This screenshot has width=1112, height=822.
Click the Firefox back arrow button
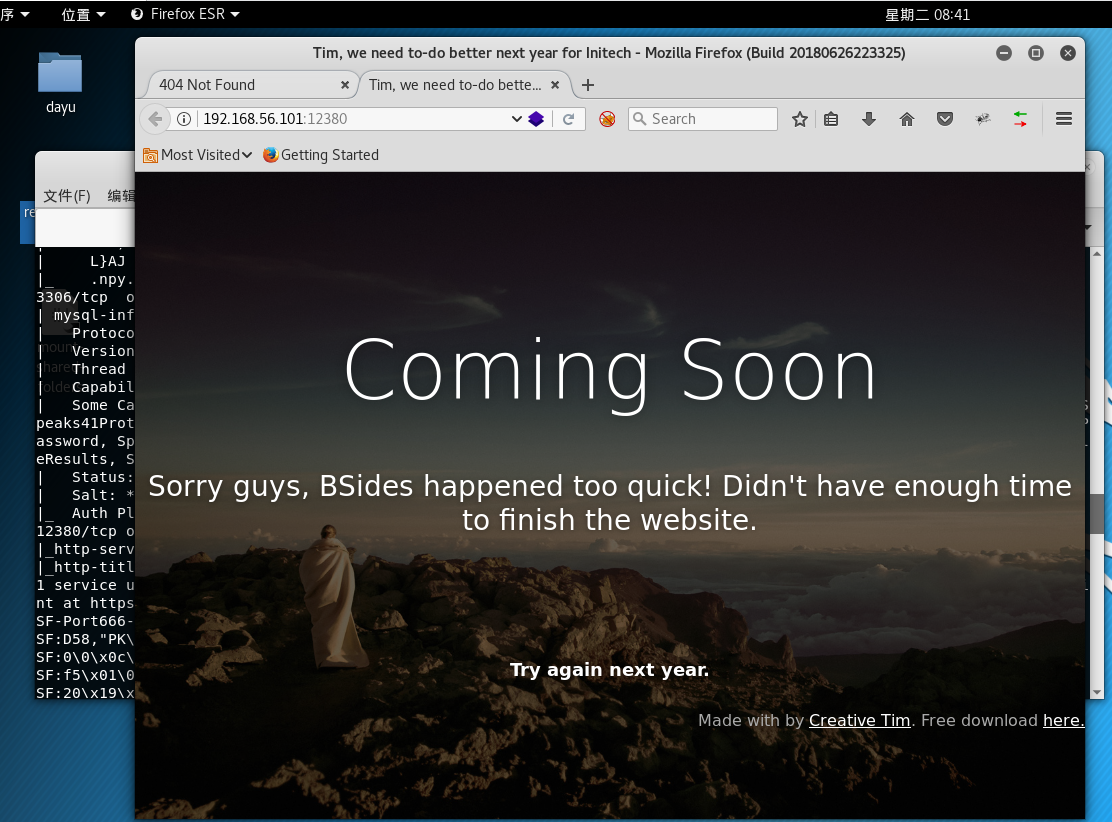pos(155,119)
